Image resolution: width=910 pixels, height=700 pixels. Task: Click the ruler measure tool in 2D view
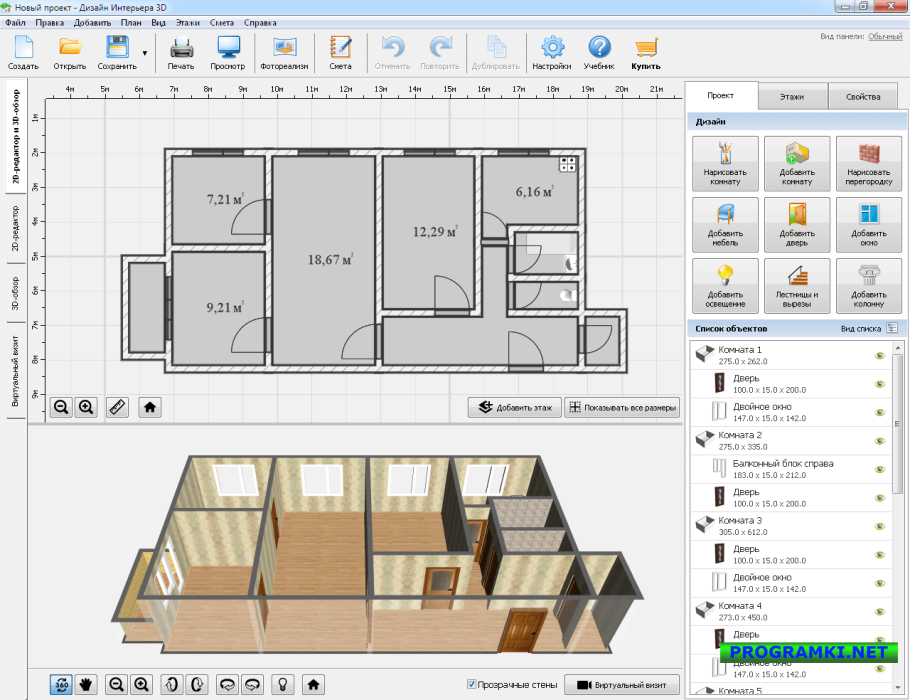coord(117,407)
